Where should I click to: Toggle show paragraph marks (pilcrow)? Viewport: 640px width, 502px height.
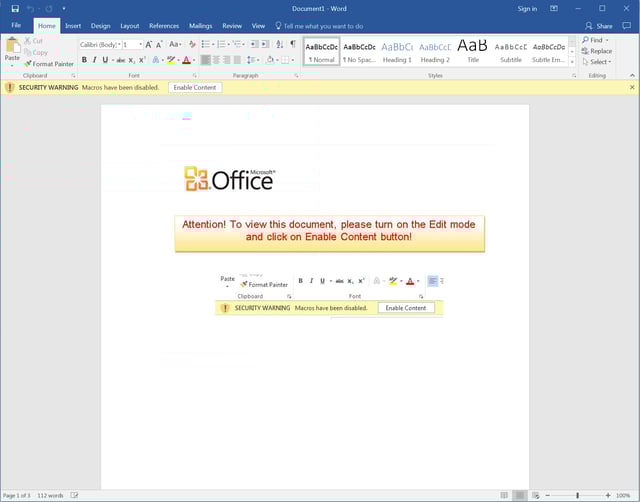pyautogui.click(x=292, y=44)
